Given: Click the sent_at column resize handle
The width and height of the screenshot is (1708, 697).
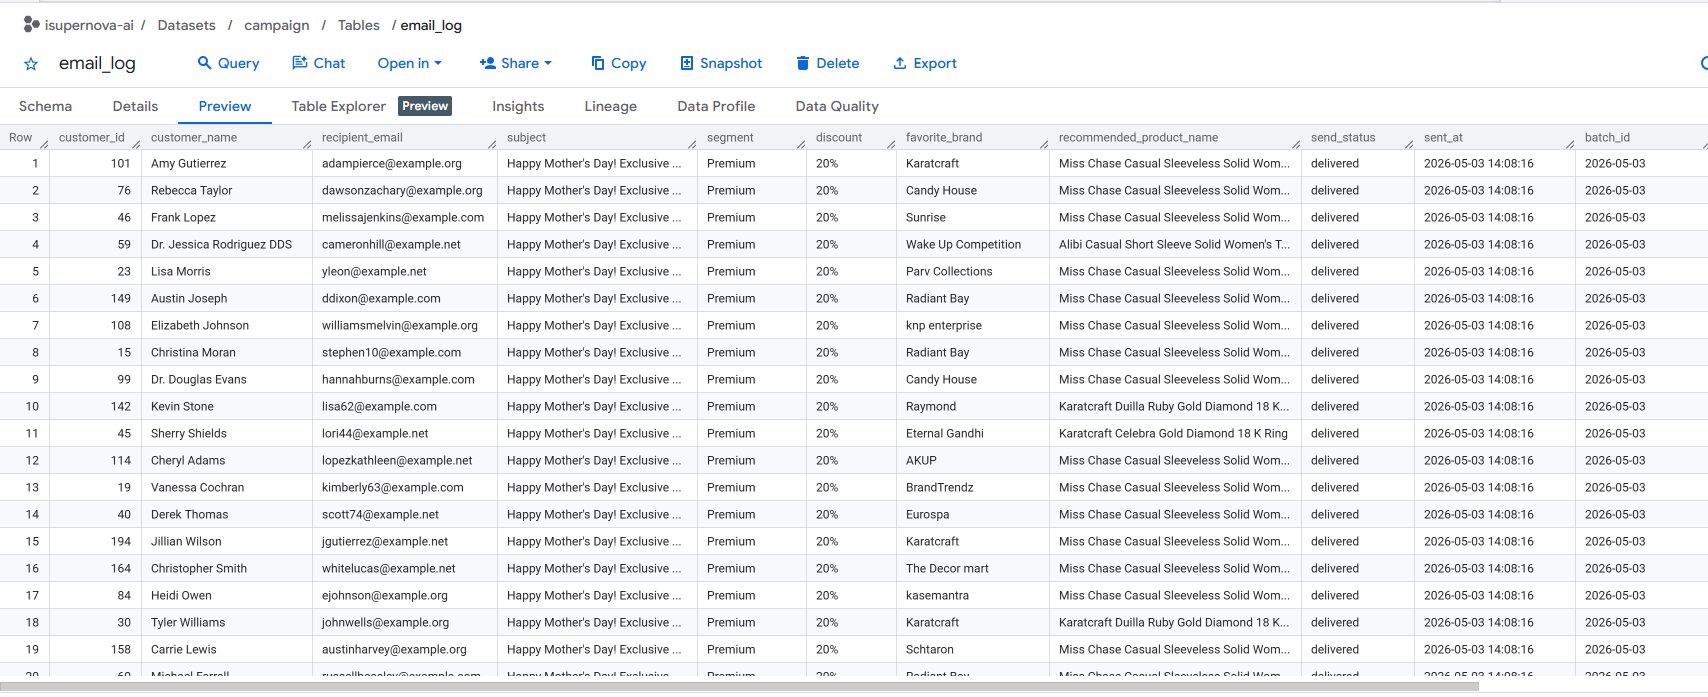Looking at the screenshot, I should [1570, 144].
